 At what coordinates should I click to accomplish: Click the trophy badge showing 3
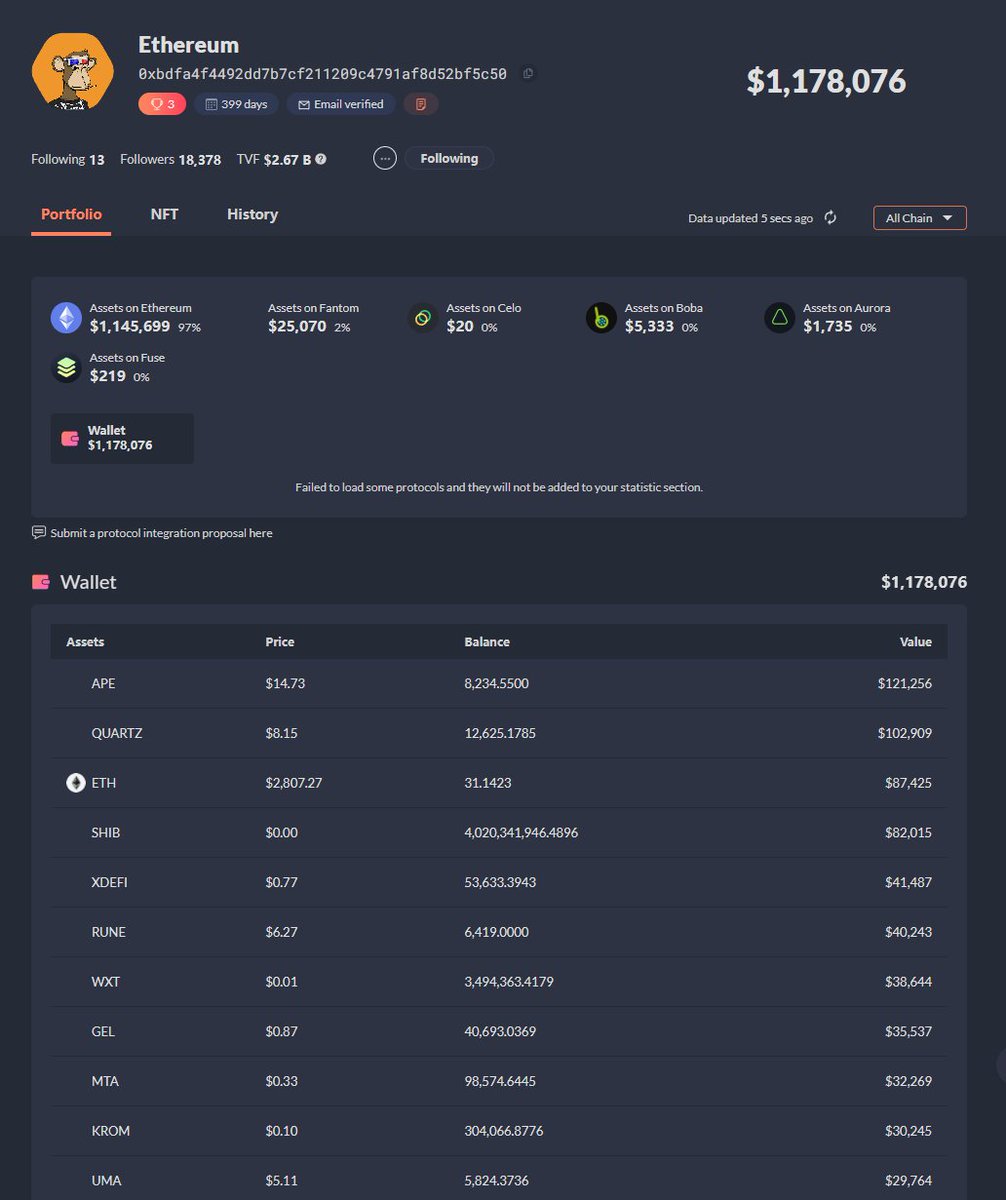tap(162, 104)
